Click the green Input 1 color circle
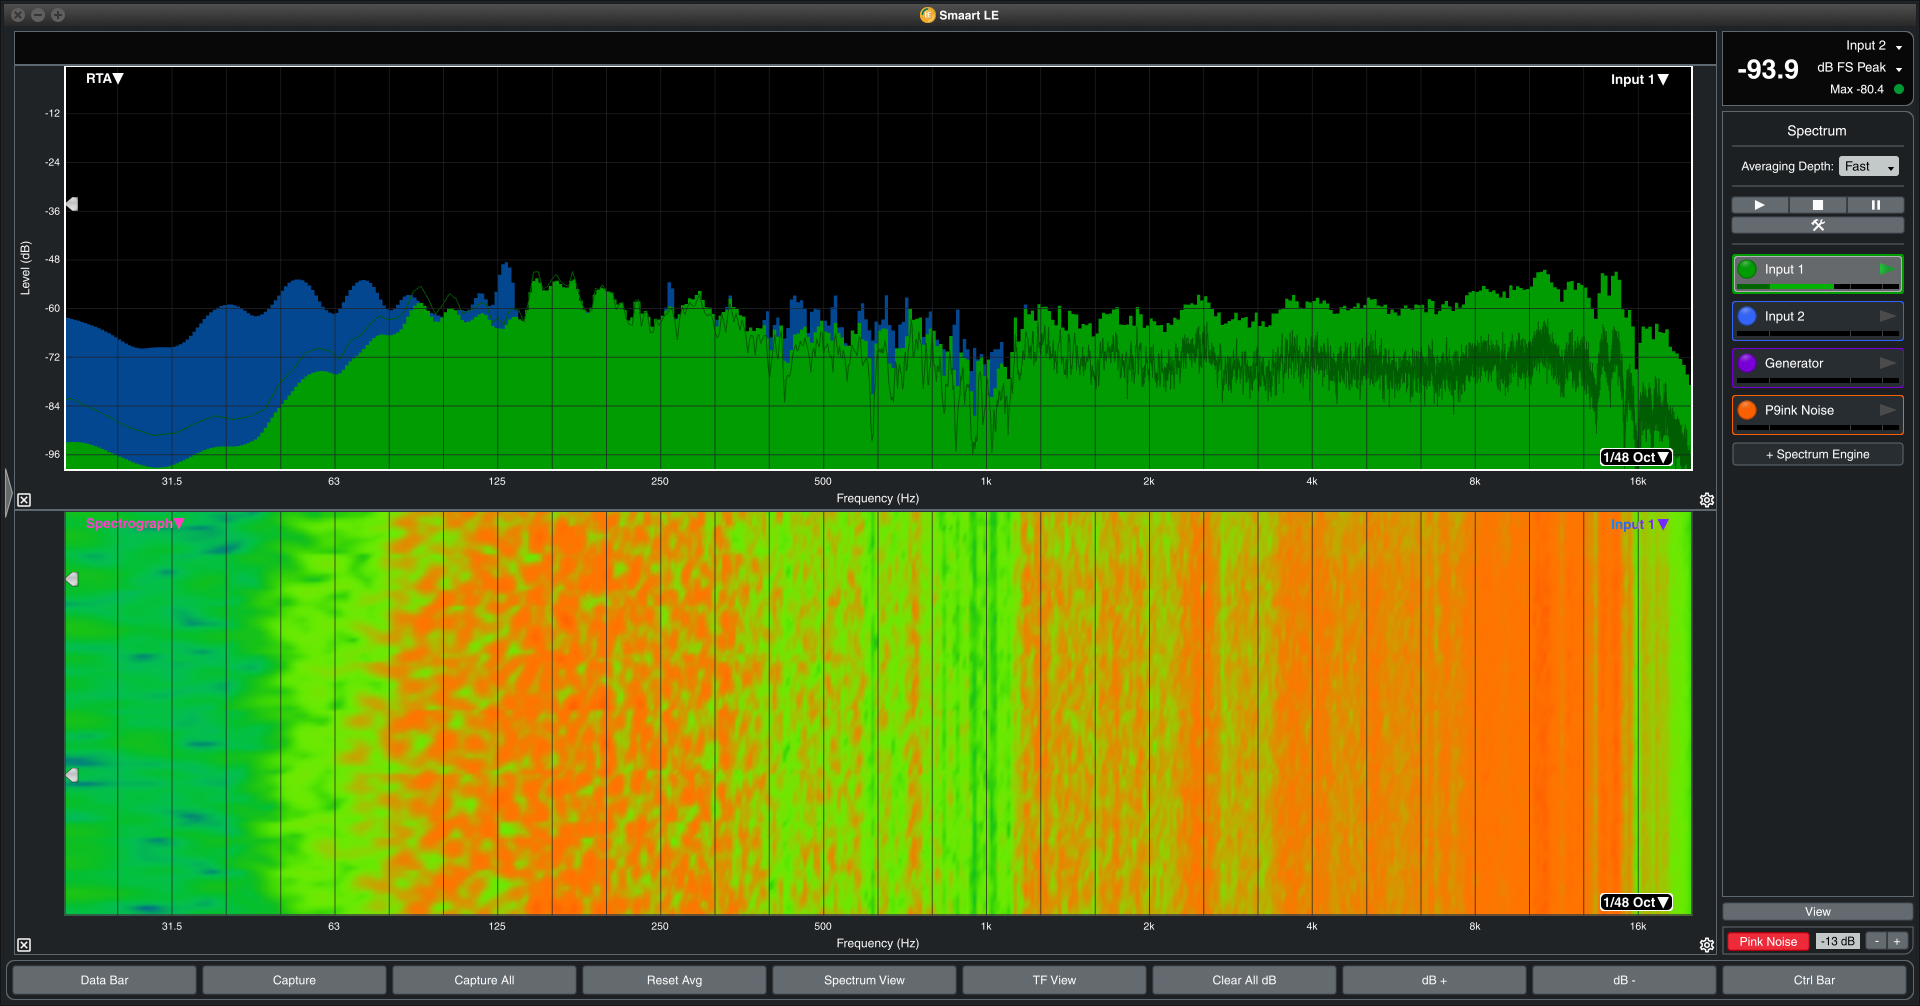 point(1747,269)
